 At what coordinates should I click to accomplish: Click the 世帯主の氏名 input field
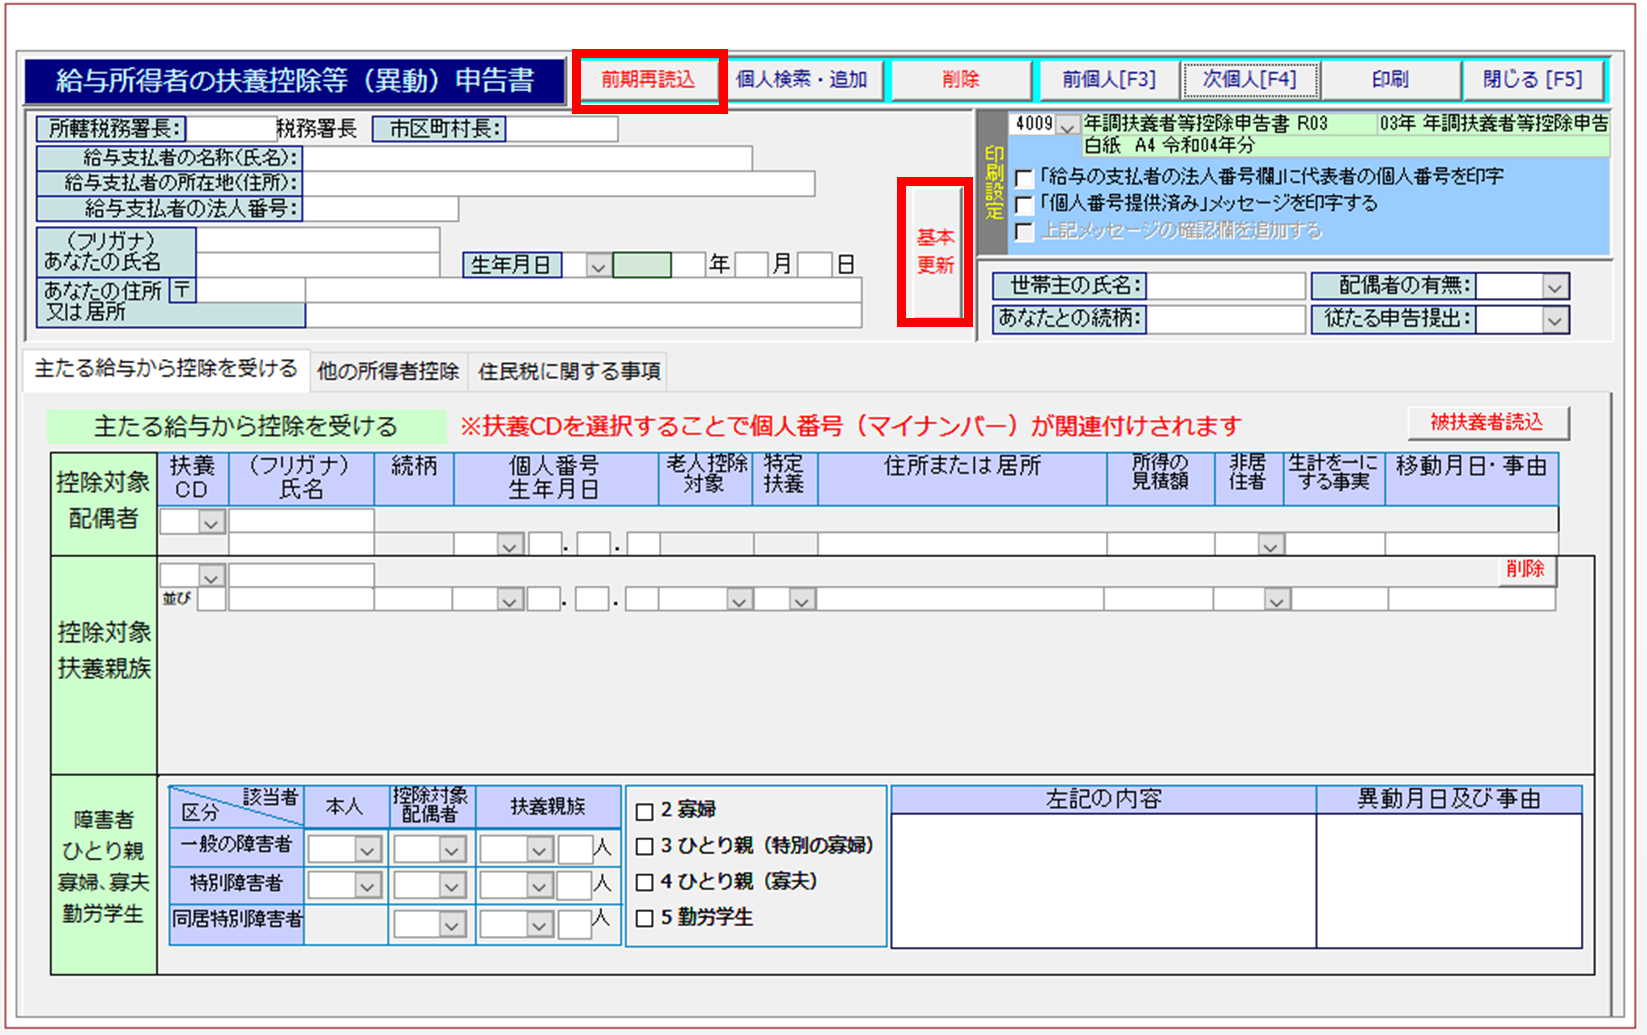pos(1225,286)
